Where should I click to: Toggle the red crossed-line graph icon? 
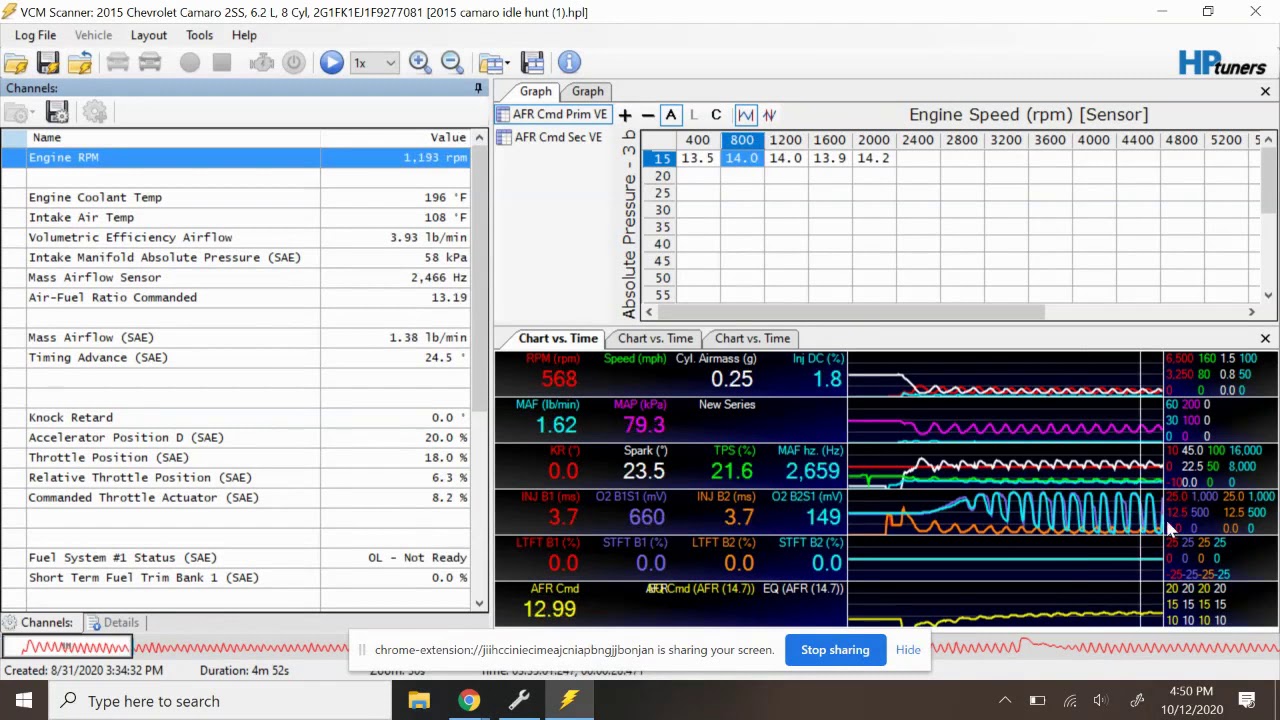pos(769,115)
